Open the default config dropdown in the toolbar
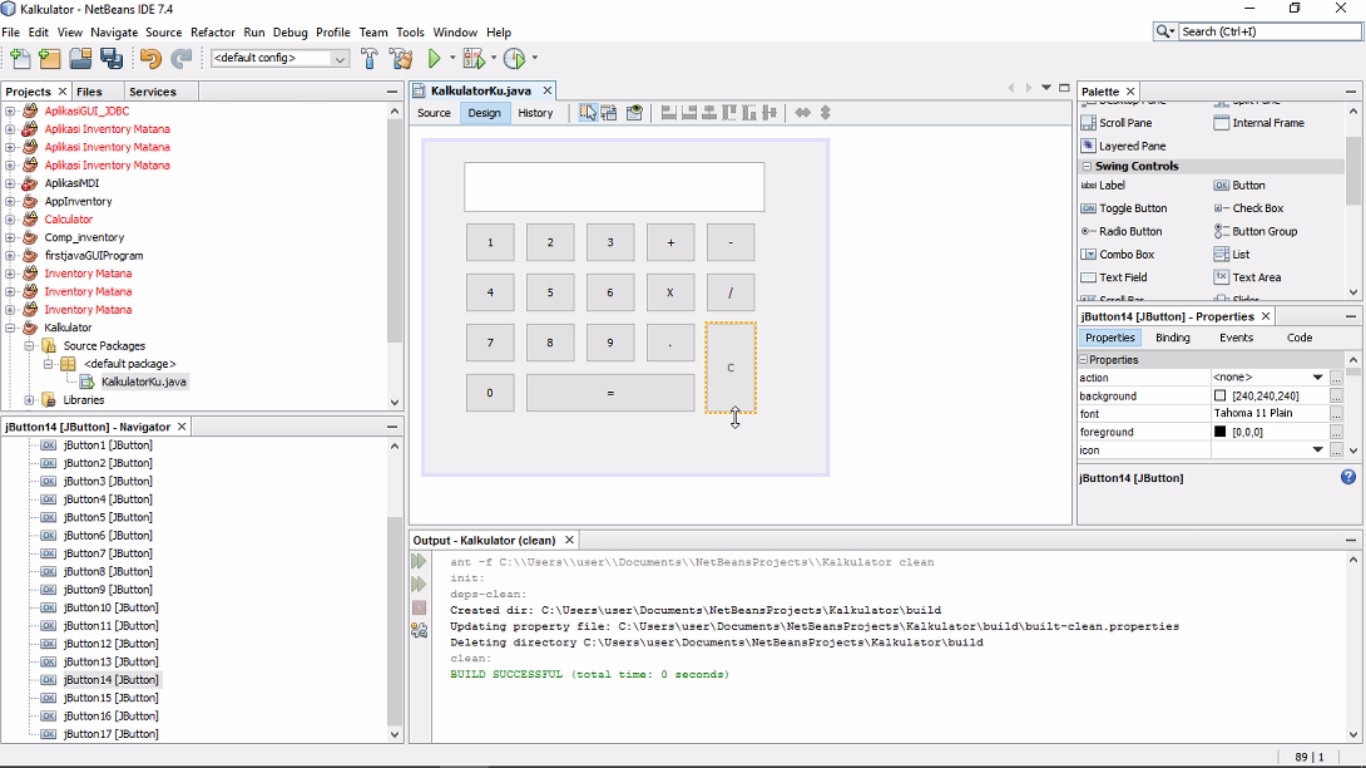 coord(338,58)
